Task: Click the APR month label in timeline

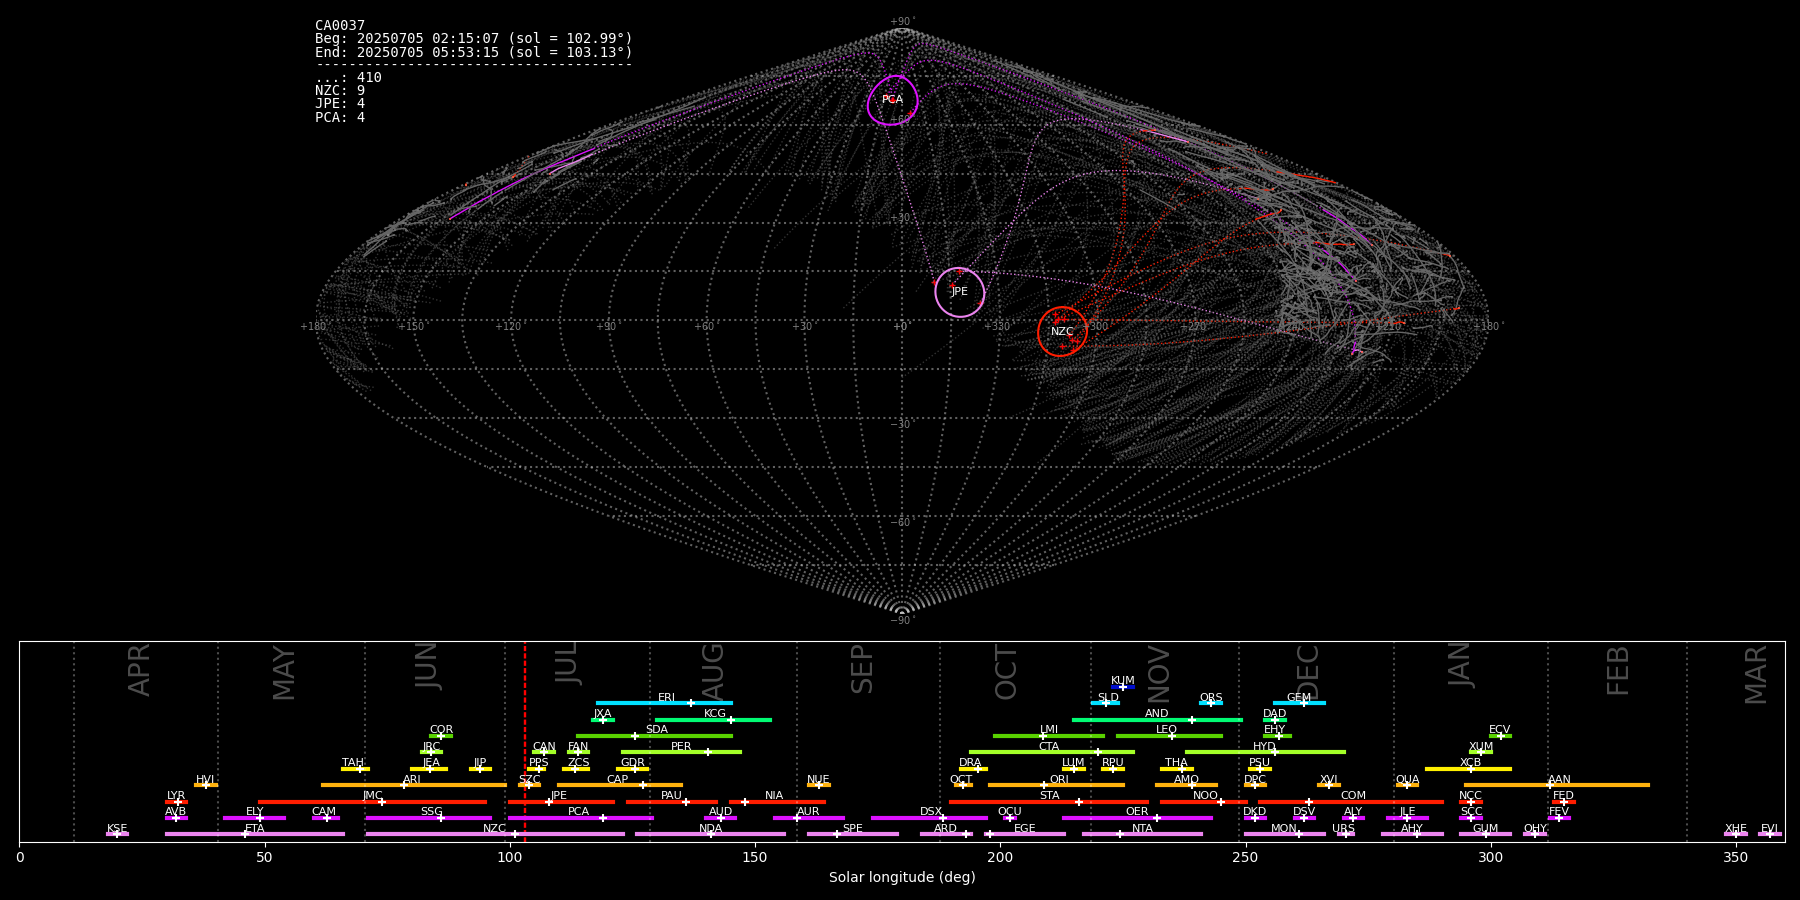Action: (139, 670)
